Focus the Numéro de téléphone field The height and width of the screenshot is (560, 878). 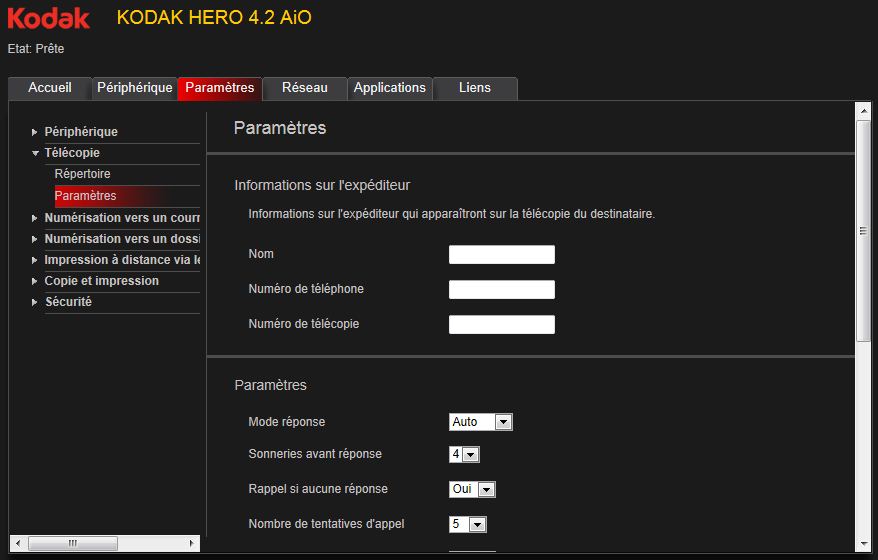tap(501, 290)
